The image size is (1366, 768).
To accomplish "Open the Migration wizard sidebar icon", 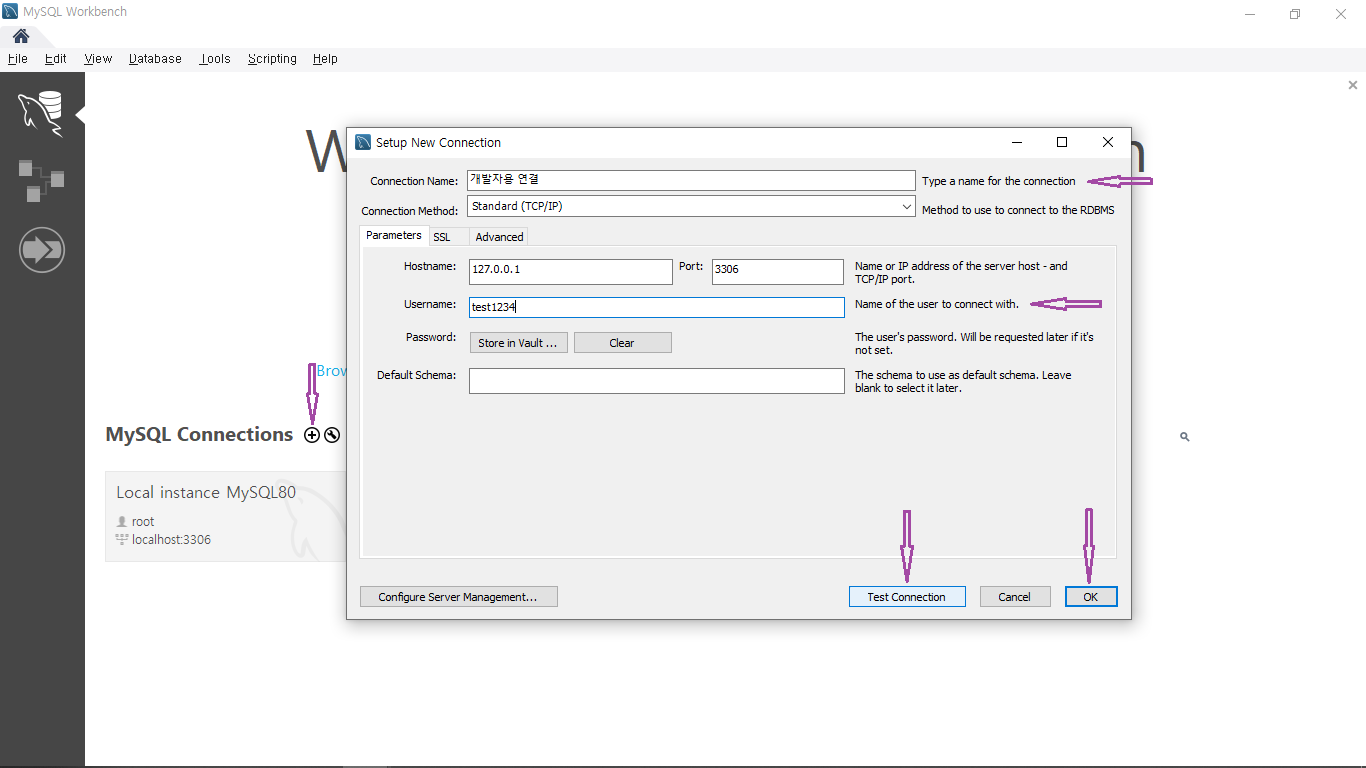I will (x=42, y=250).
